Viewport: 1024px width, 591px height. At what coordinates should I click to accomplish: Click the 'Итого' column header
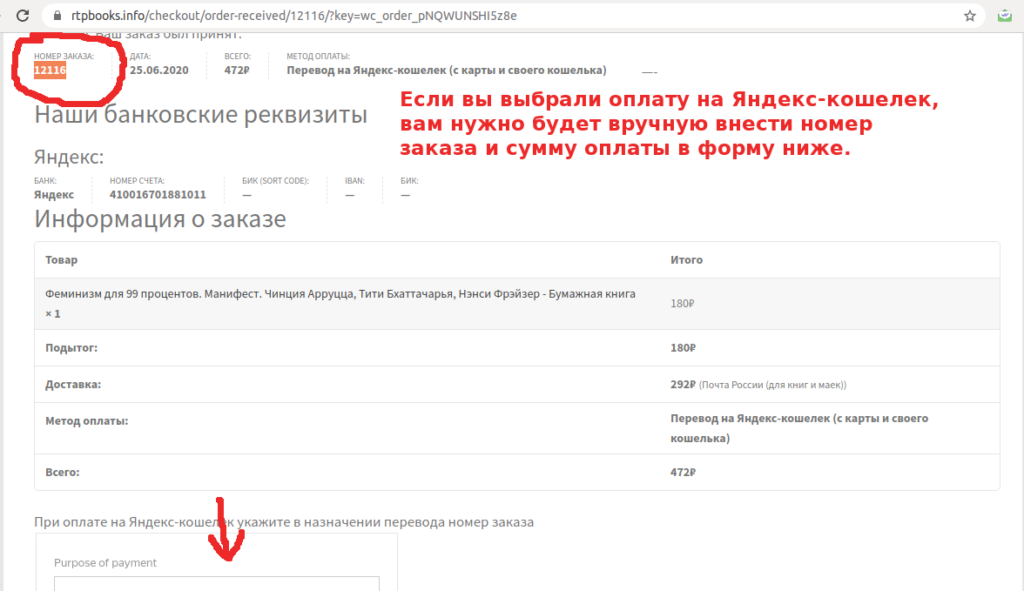tap(686, 260)
